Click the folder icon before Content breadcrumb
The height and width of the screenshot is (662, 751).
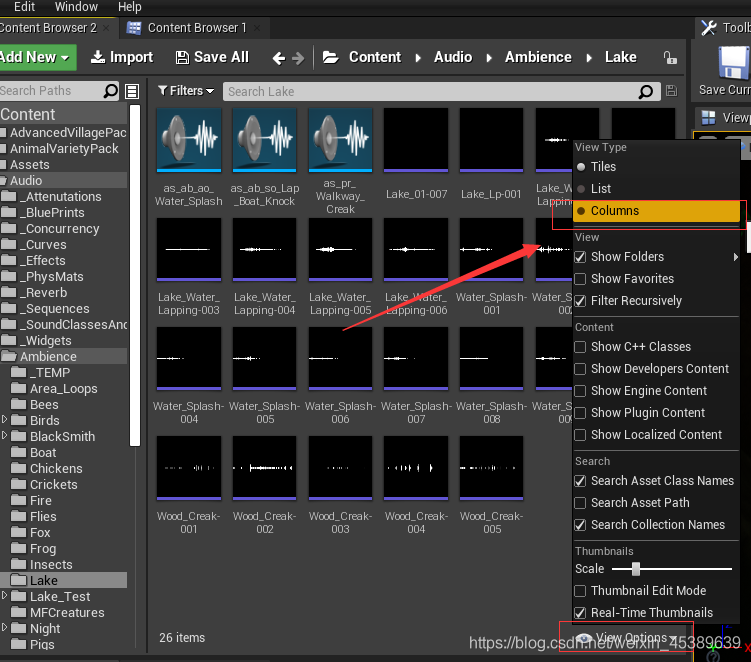click(x=330, y=57)
